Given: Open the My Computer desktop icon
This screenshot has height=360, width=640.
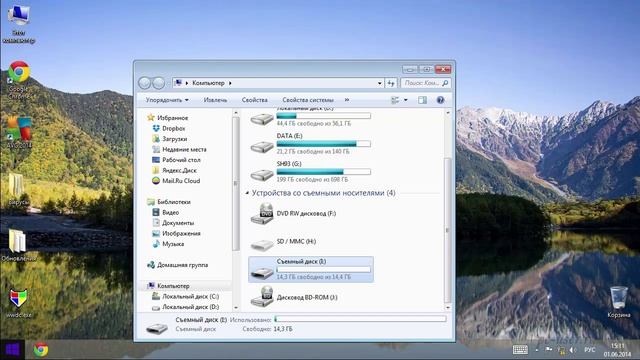Looking at the screenshot, I should click(18, 24).
